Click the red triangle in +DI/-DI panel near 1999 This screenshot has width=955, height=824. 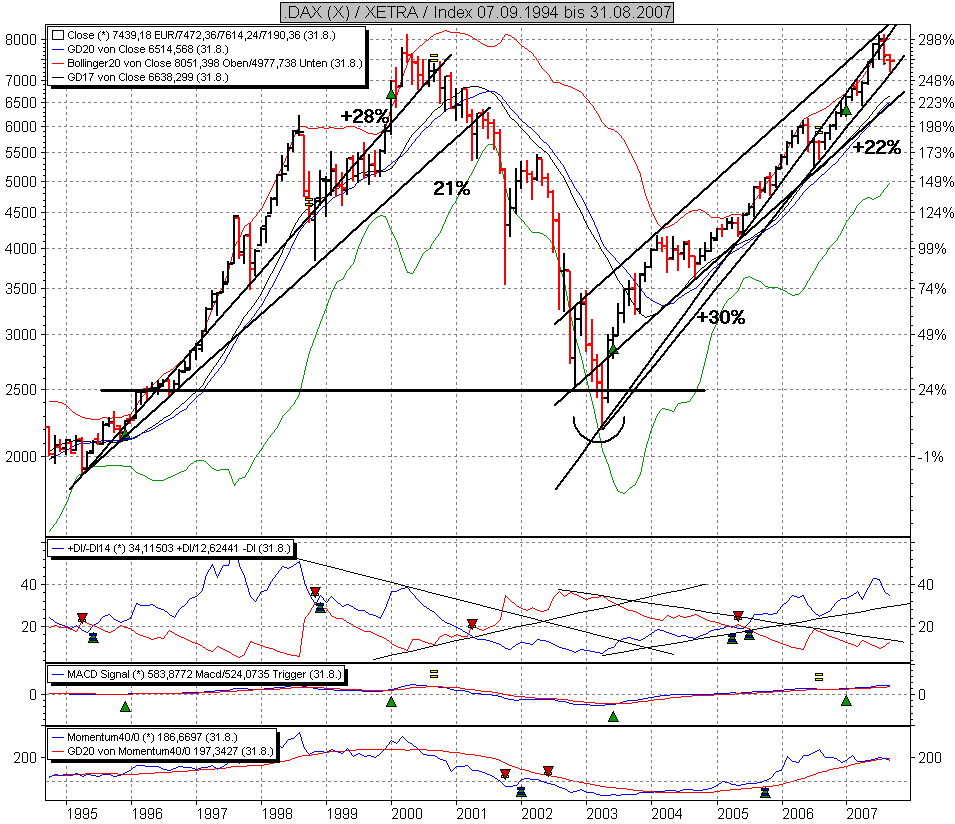click(315, 592)
